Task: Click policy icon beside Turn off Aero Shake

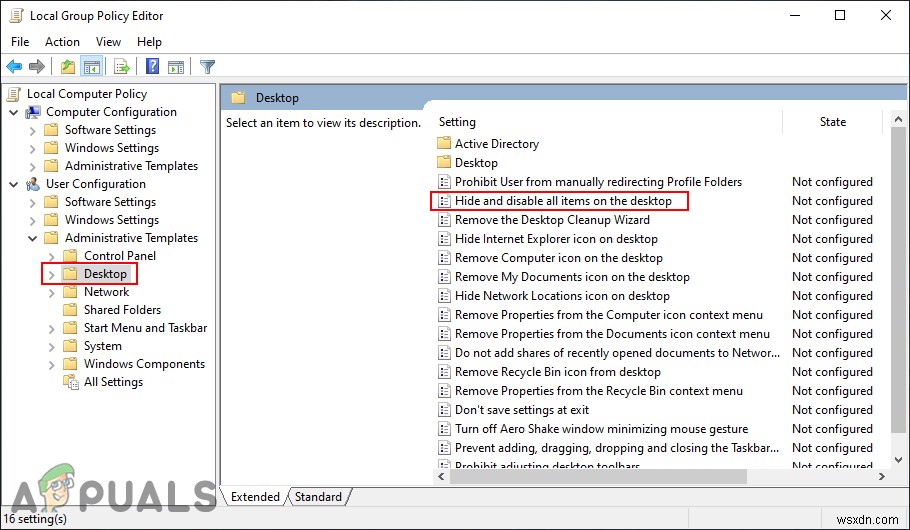Action: tap(444, 428)
